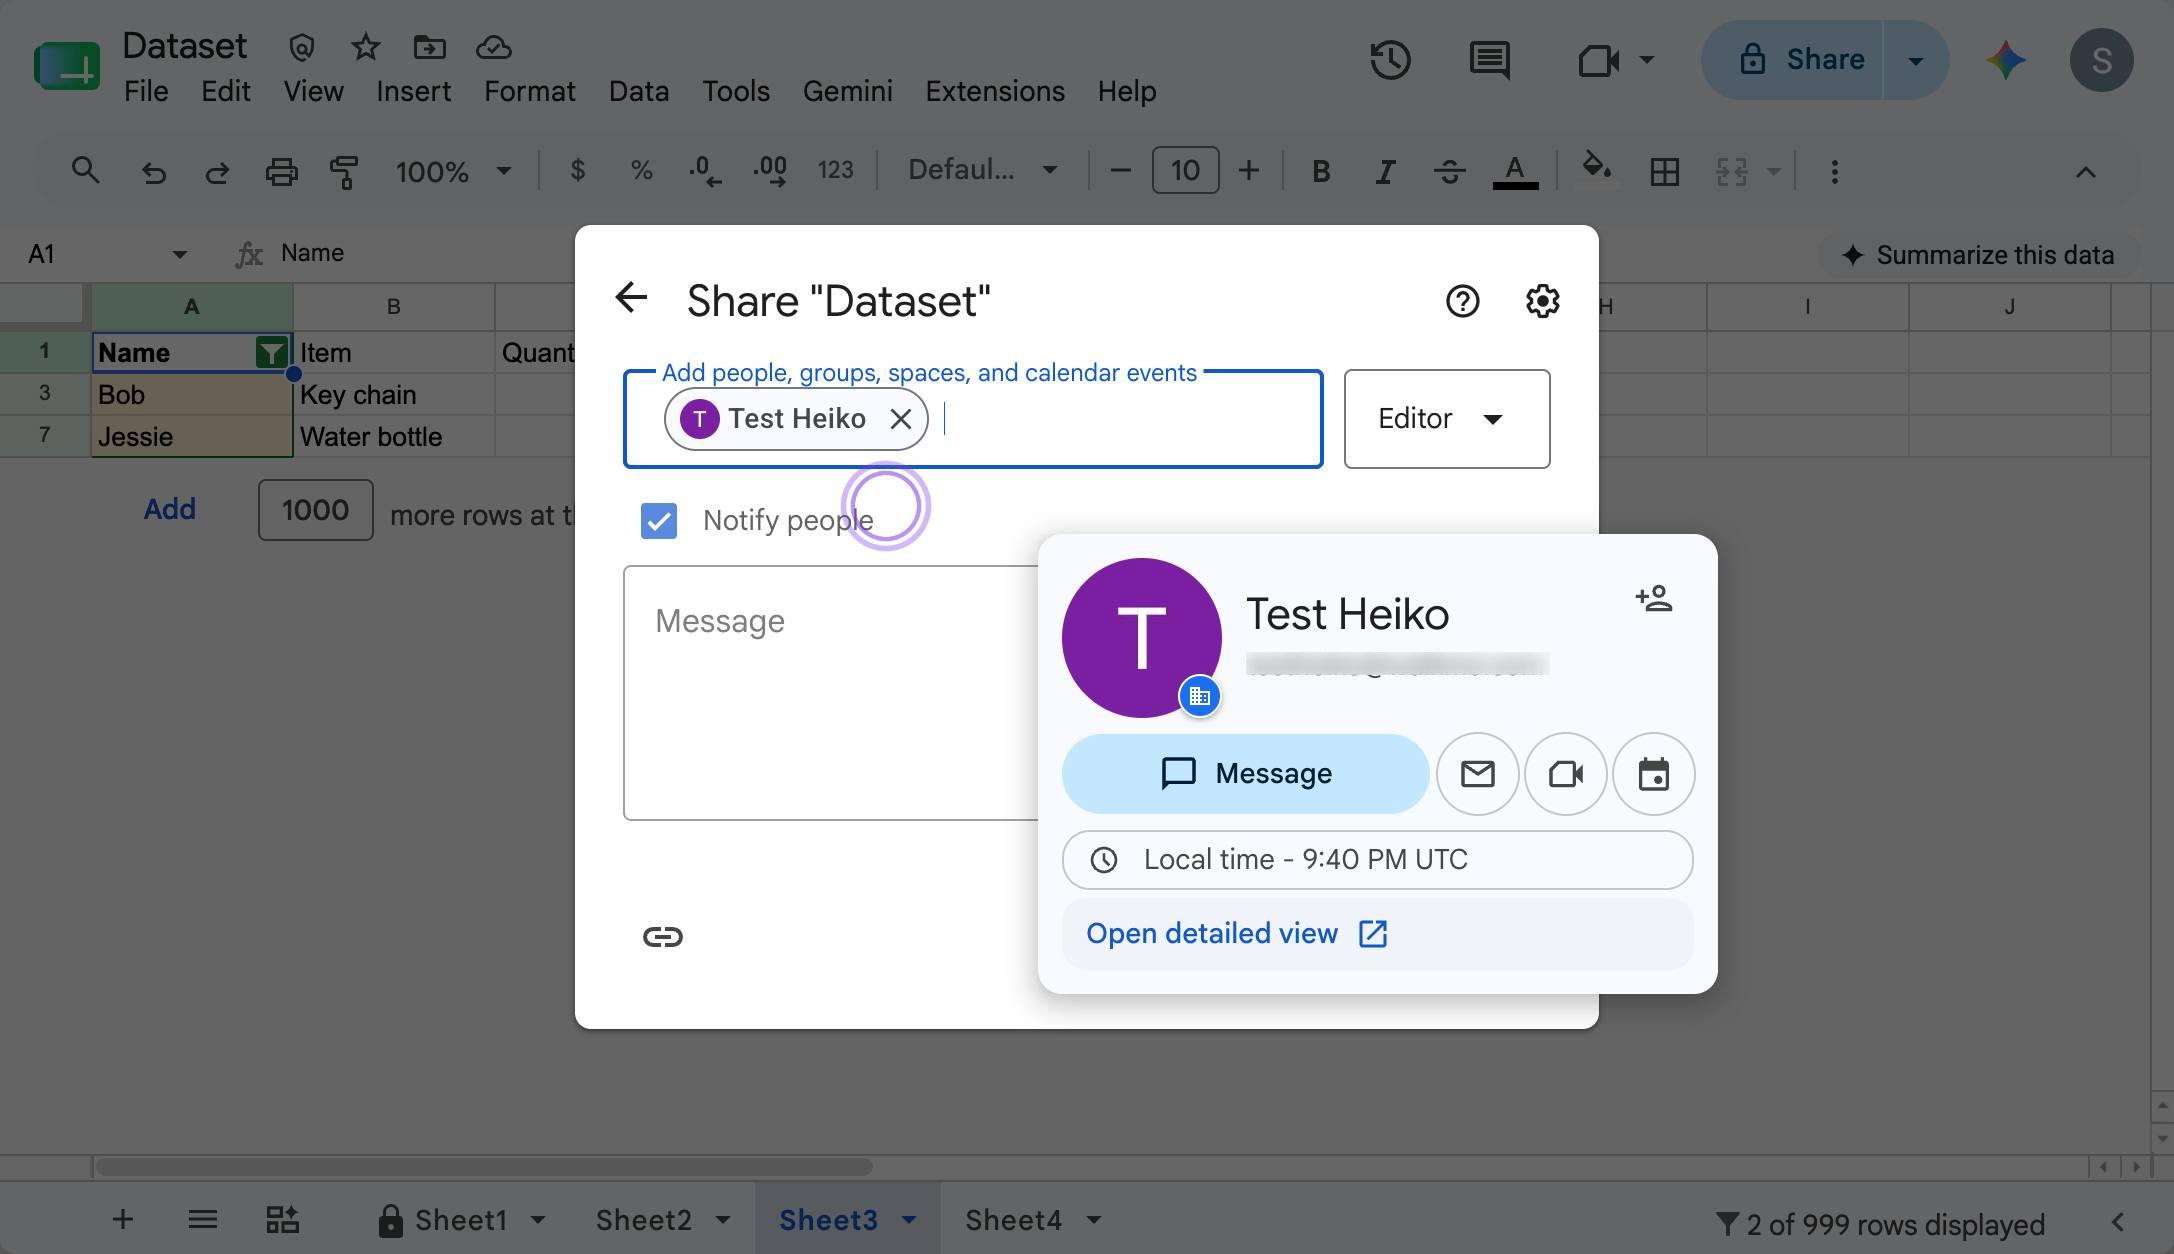2174x1254 pixels.
Task: Format as percent icon
Action: [x=641, y=171]
